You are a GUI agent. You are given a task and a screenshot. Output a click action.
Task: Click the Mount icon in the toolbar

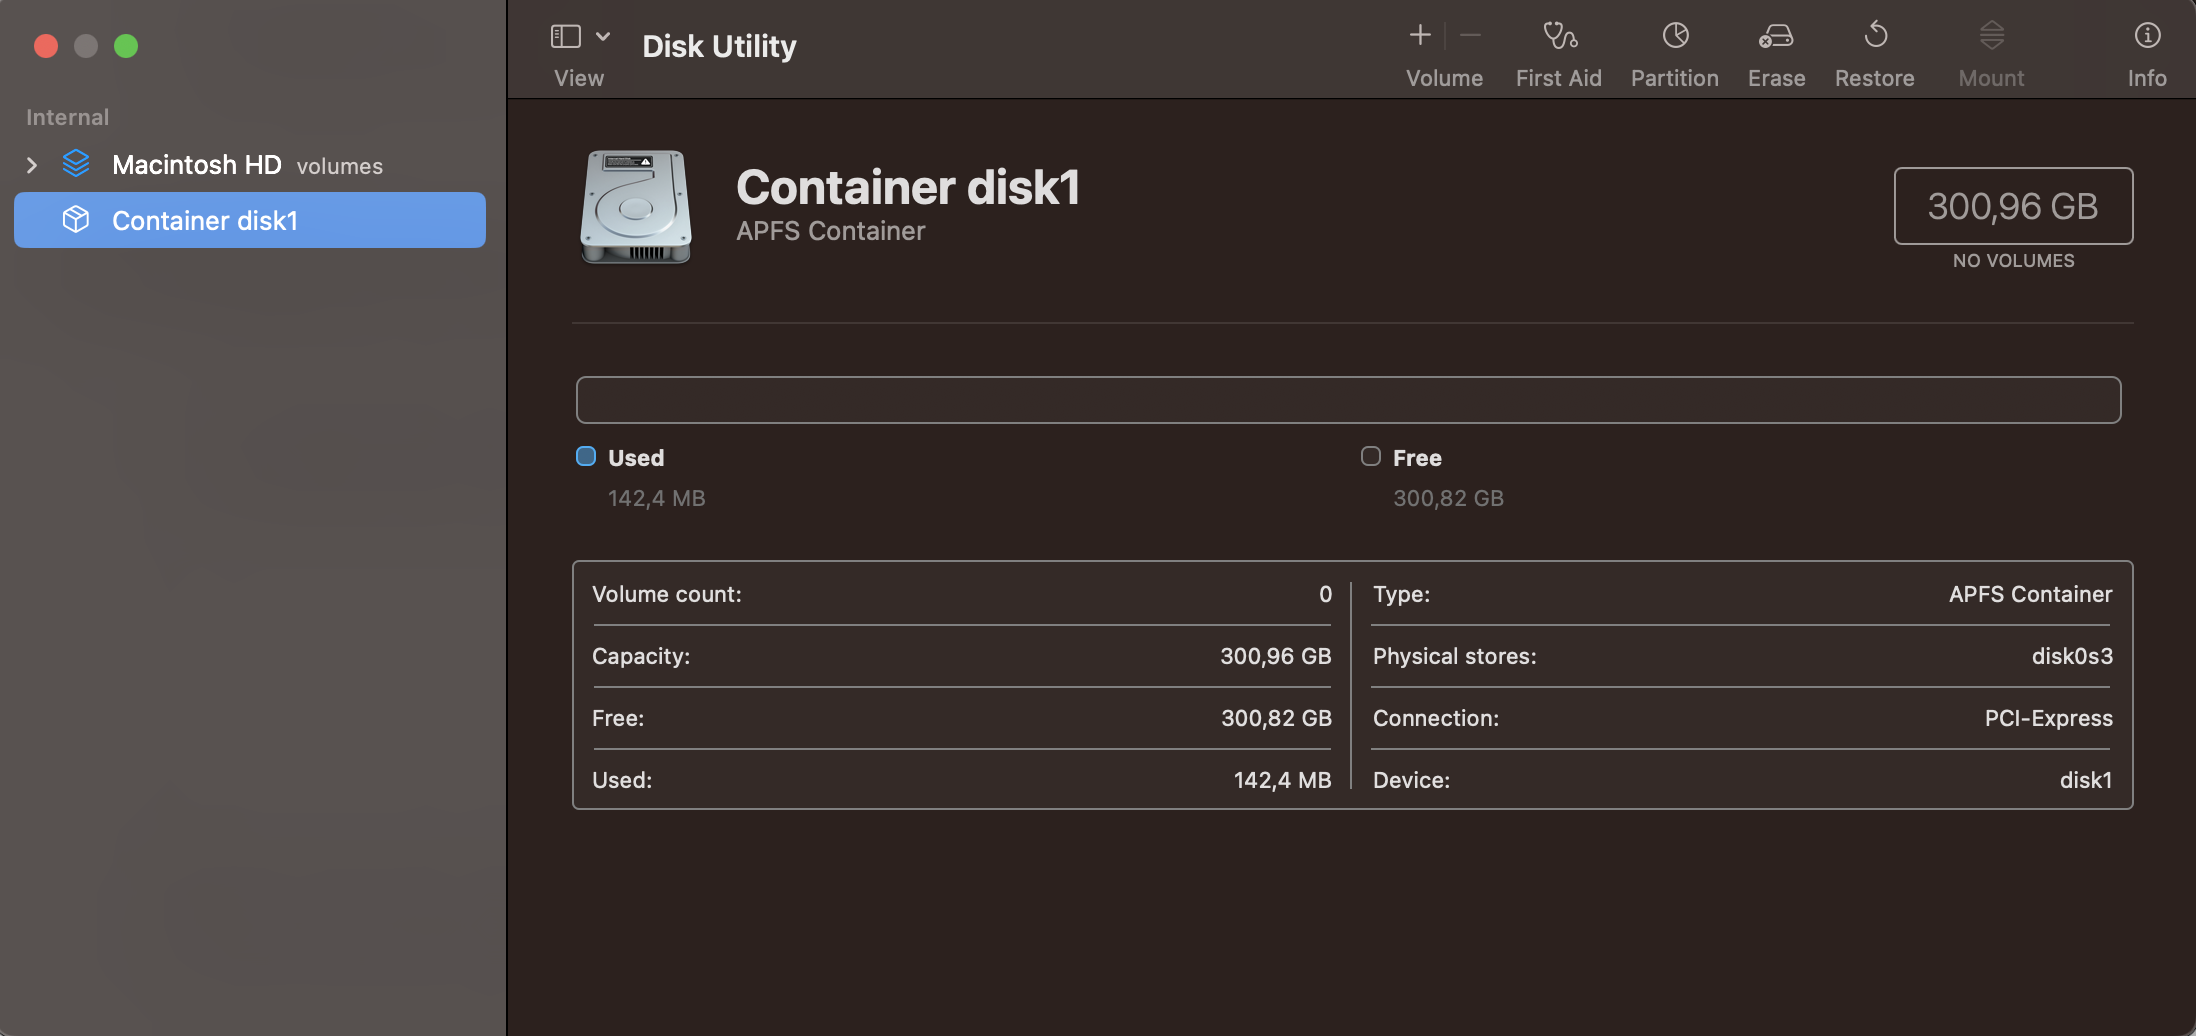(x=1990, y=37)
